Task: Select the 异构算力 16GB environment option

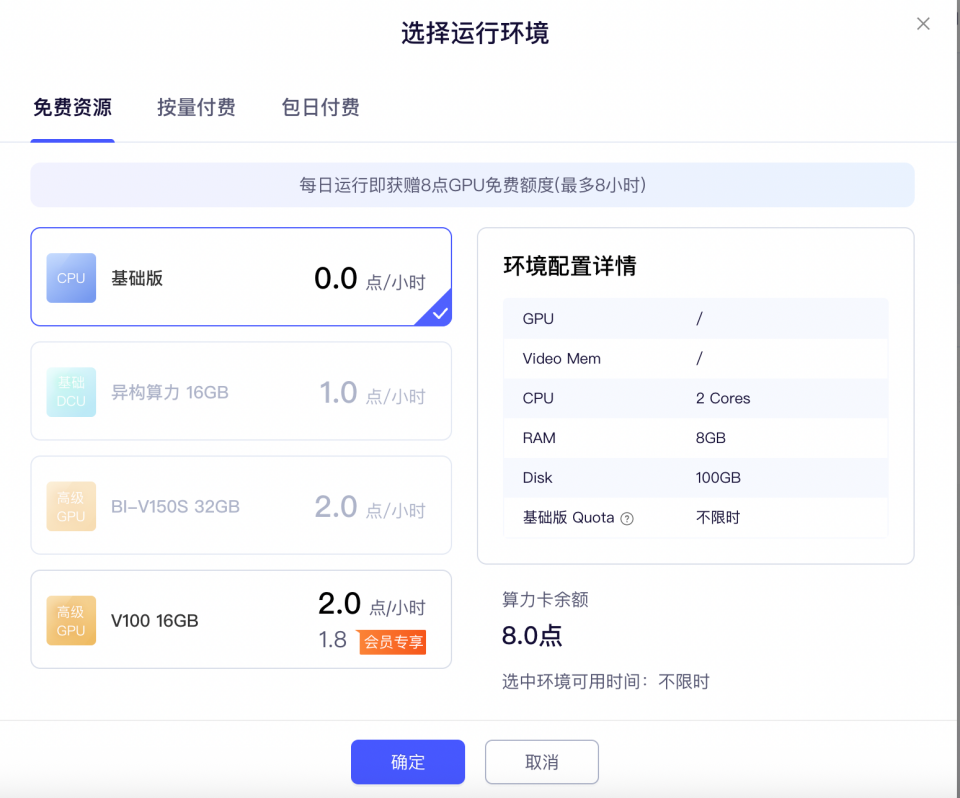Action: tap(240, 392)
